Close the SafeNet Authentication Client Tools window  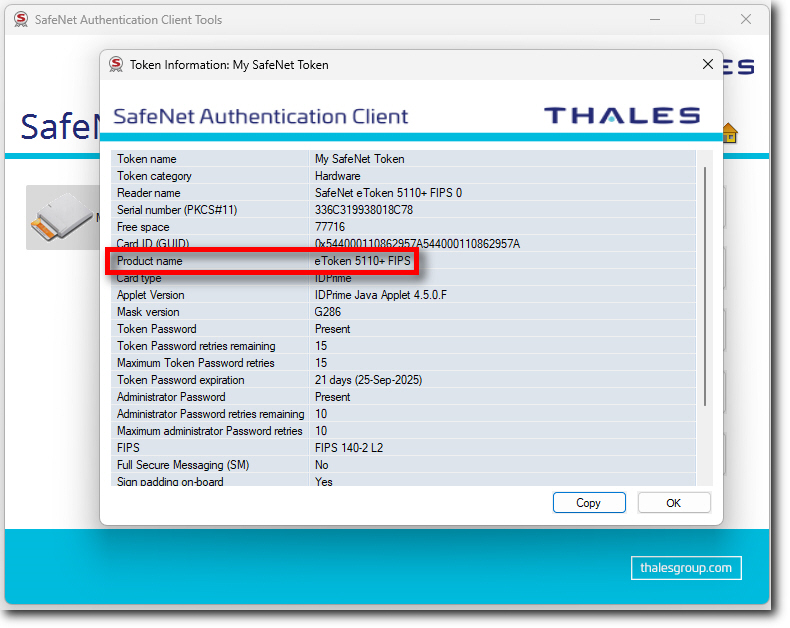click(746, 19)
